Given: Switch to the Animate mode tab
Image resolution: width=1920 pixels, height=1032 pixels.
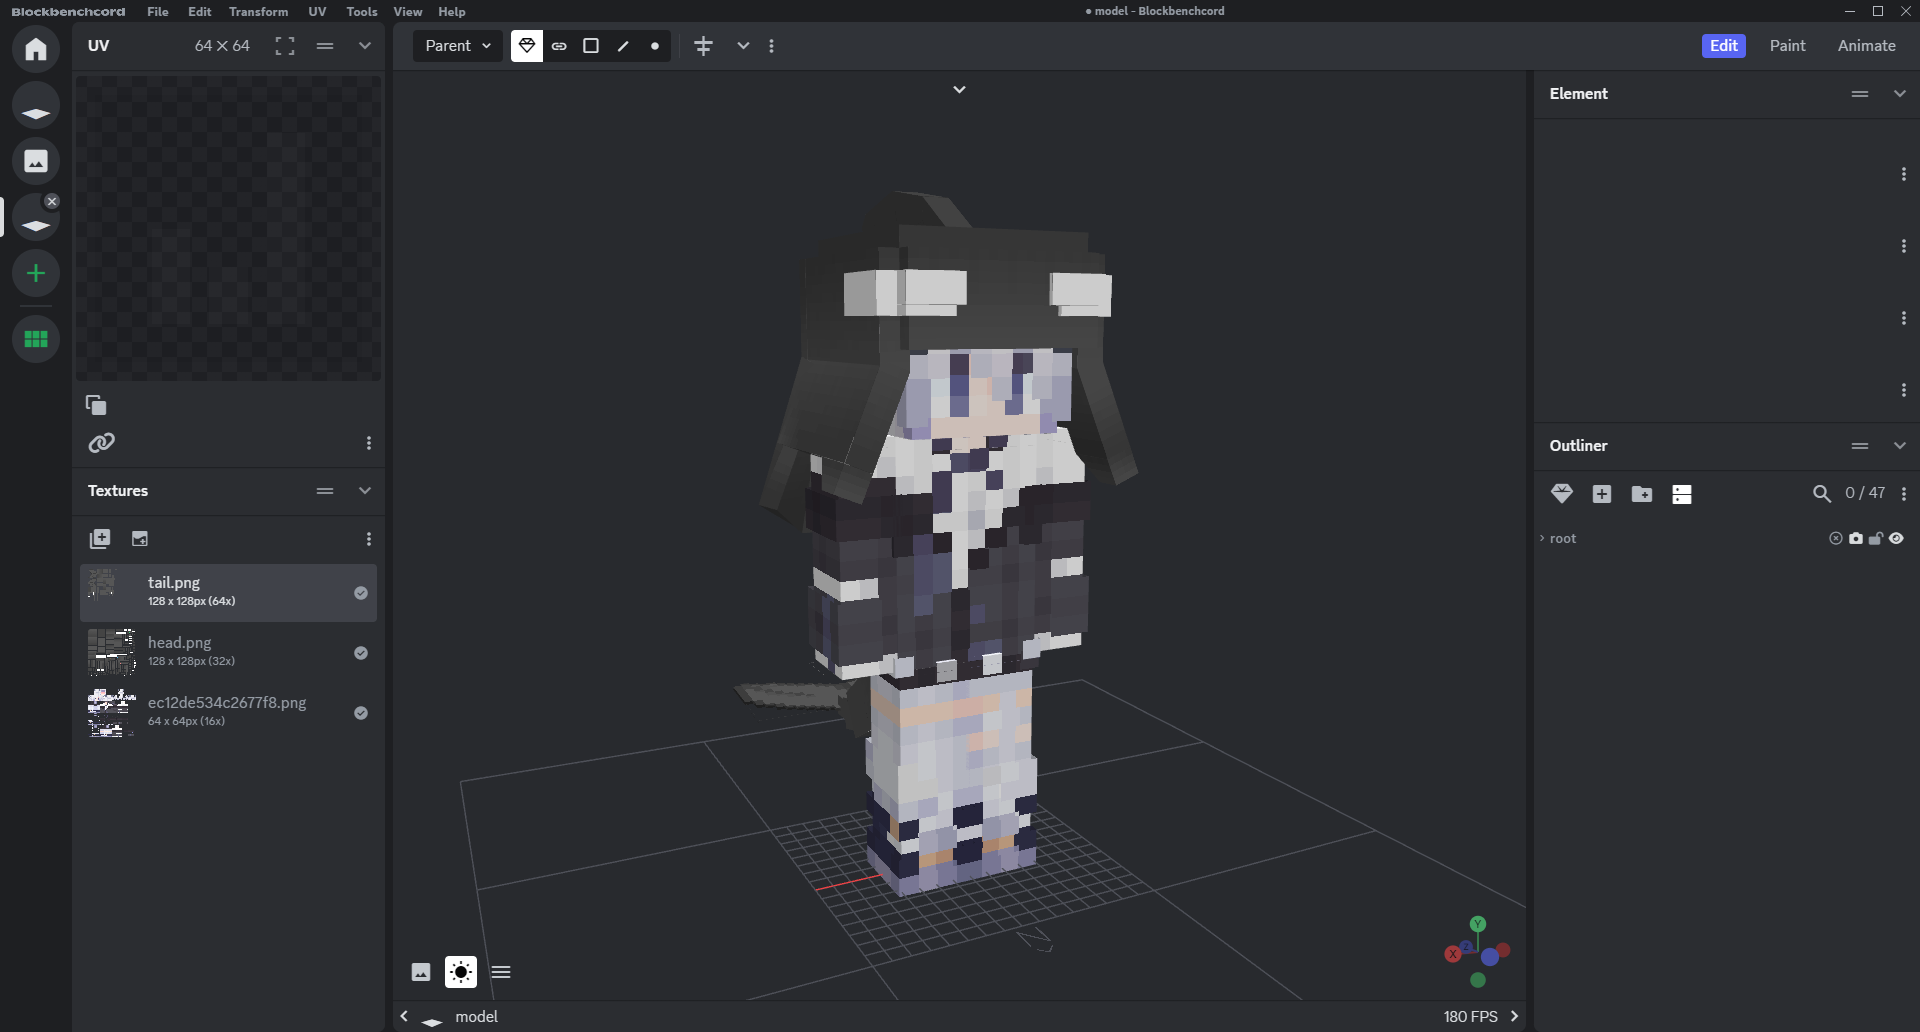Looking at the screenshot, I should tap(1866, 46).
